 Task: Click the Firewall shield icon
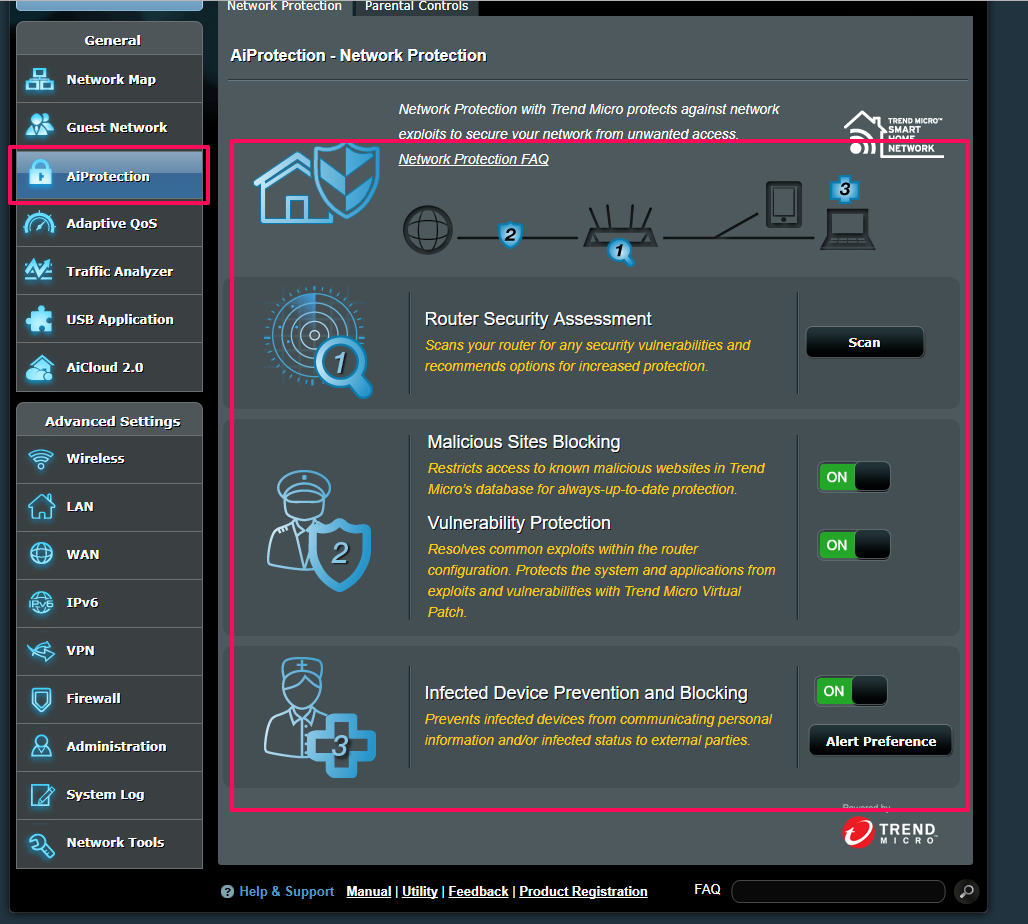point(41,699)
